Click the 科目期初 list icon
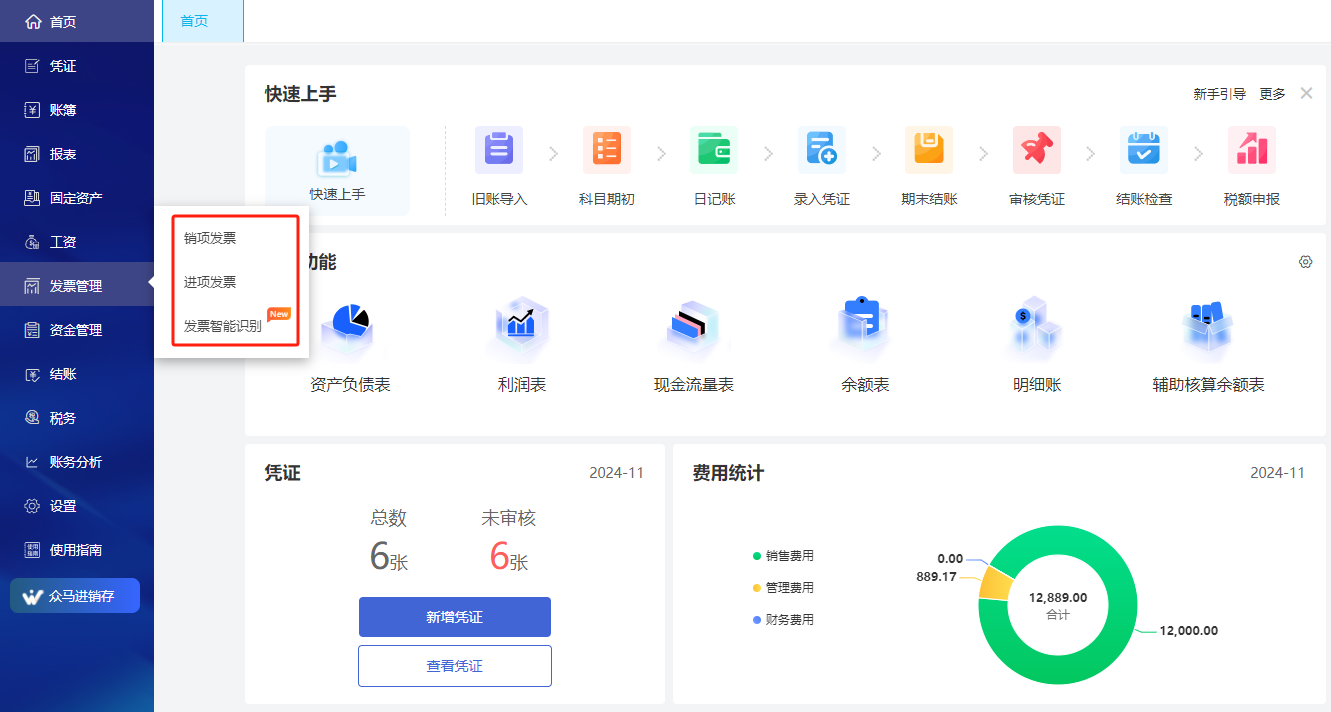This screenshot has width=1331, height=712. (607, 151)
